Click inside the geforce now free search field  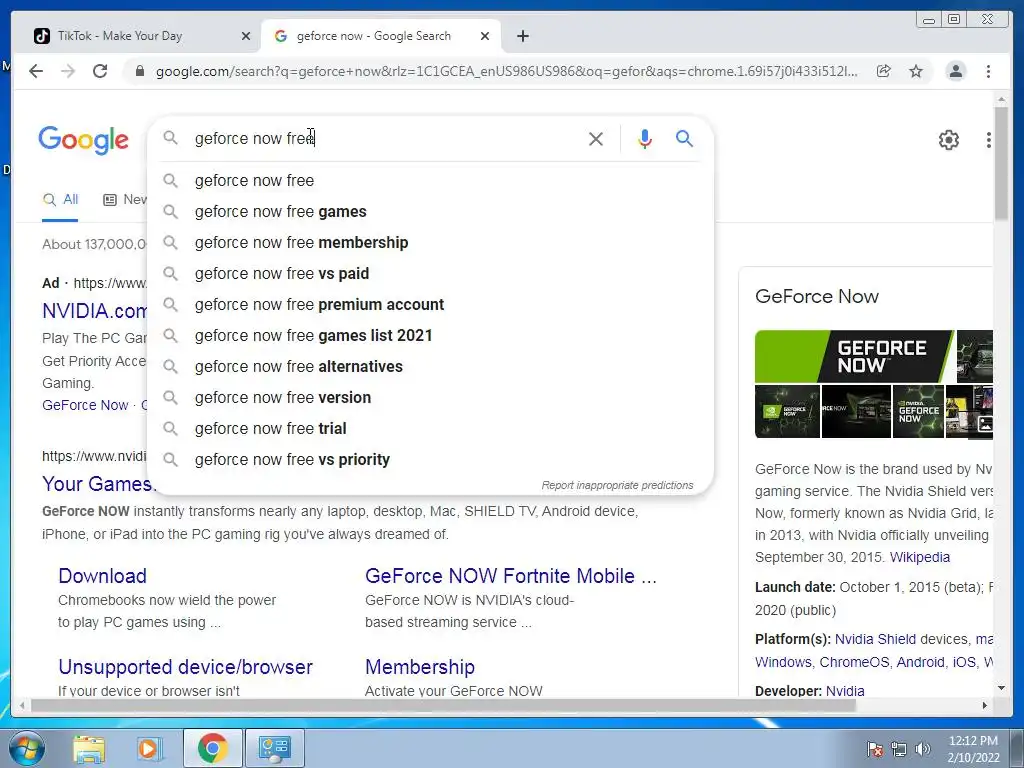[x=385, y=138]
